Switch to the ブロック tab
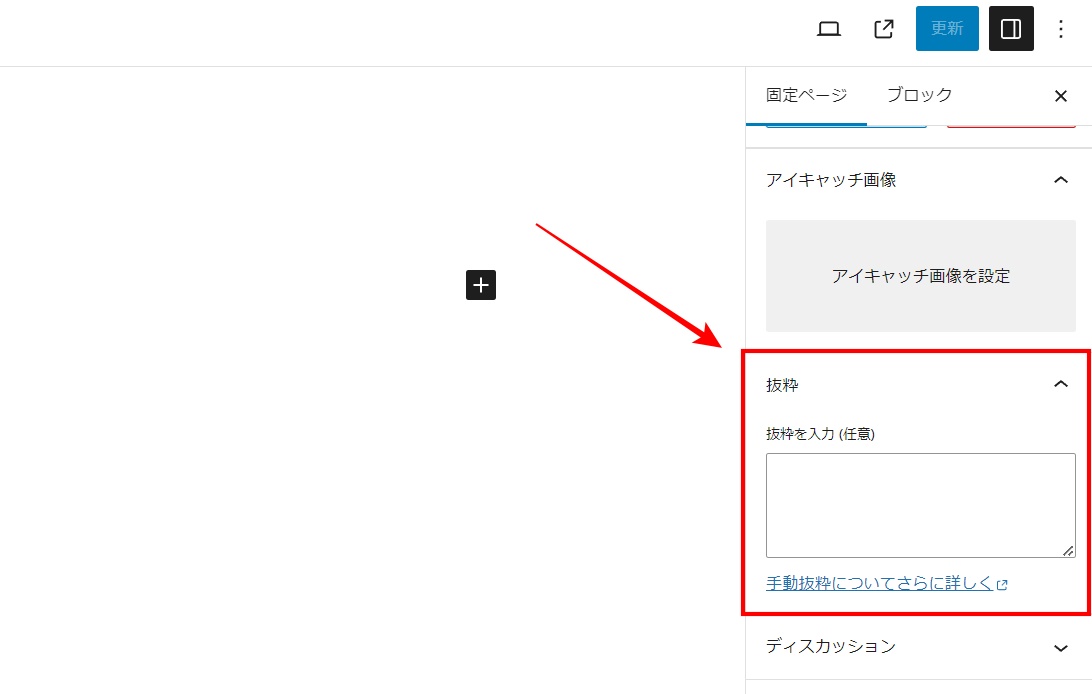This screenshot has height=694, width=1092. pos(919,96)
